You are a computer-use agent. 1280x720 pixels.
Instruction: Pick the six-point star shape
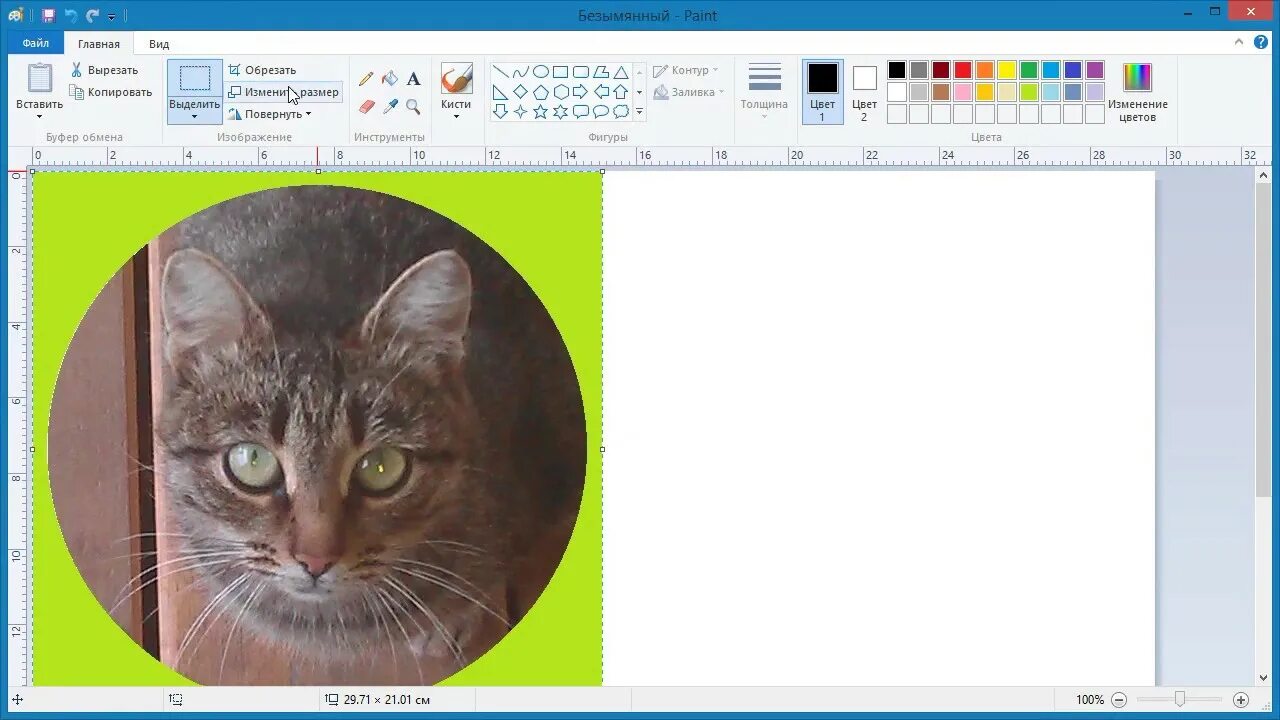[x=560, y=111]
